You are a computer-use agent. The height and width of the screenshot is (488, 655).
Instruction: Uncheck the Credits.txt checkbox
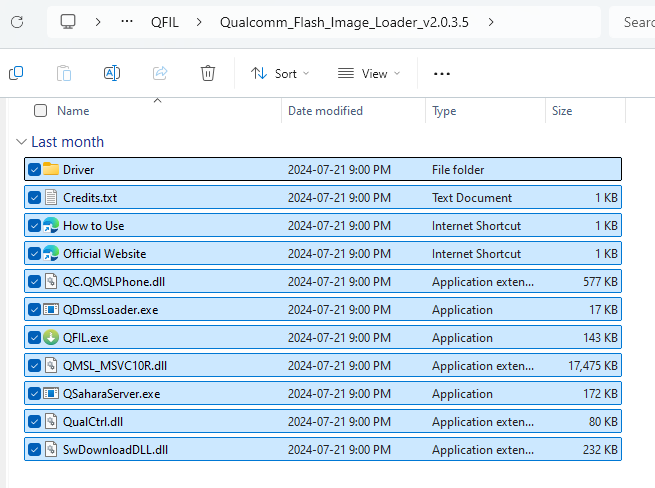(34, 198)
